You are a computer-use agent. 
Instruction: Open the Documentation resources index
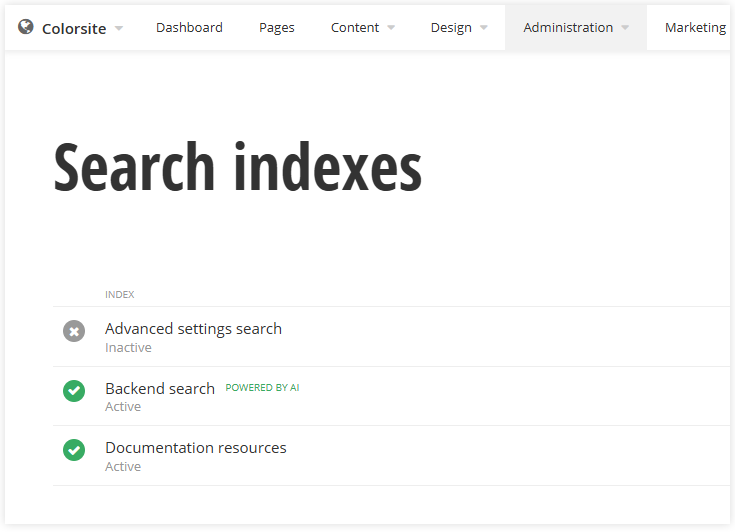[196, 448]
